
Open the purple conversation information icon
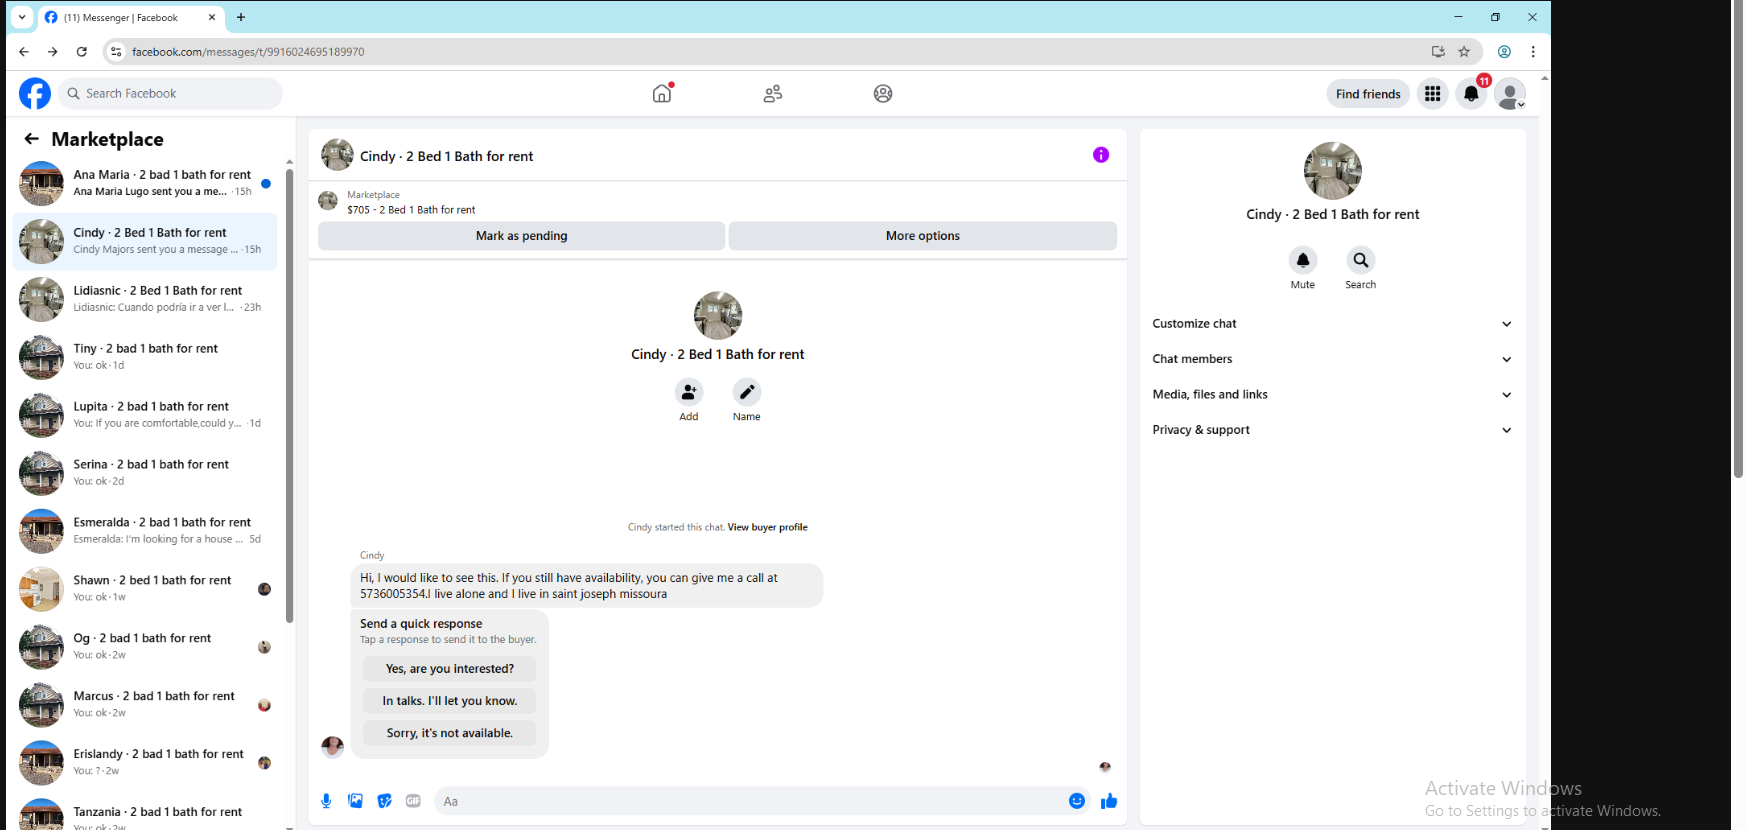pyautogui.click(x=1101, y=155)
